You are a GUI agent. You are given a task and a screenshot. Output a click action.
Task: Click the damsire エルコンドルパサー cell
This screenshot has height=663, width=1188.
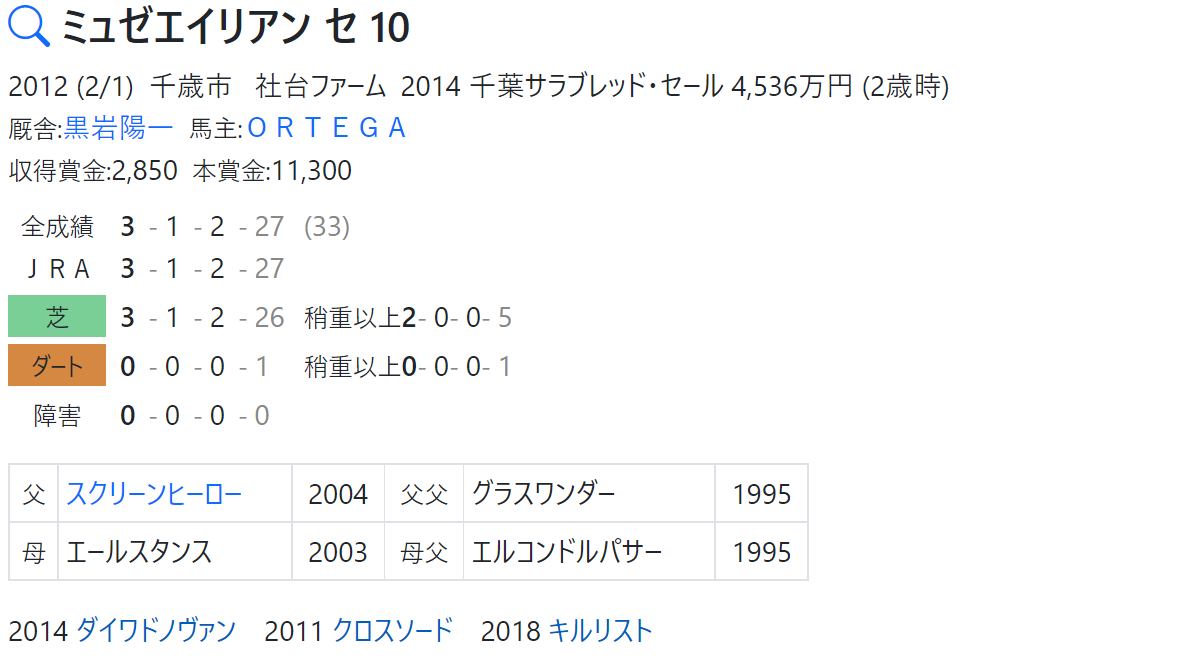[589, 552]
